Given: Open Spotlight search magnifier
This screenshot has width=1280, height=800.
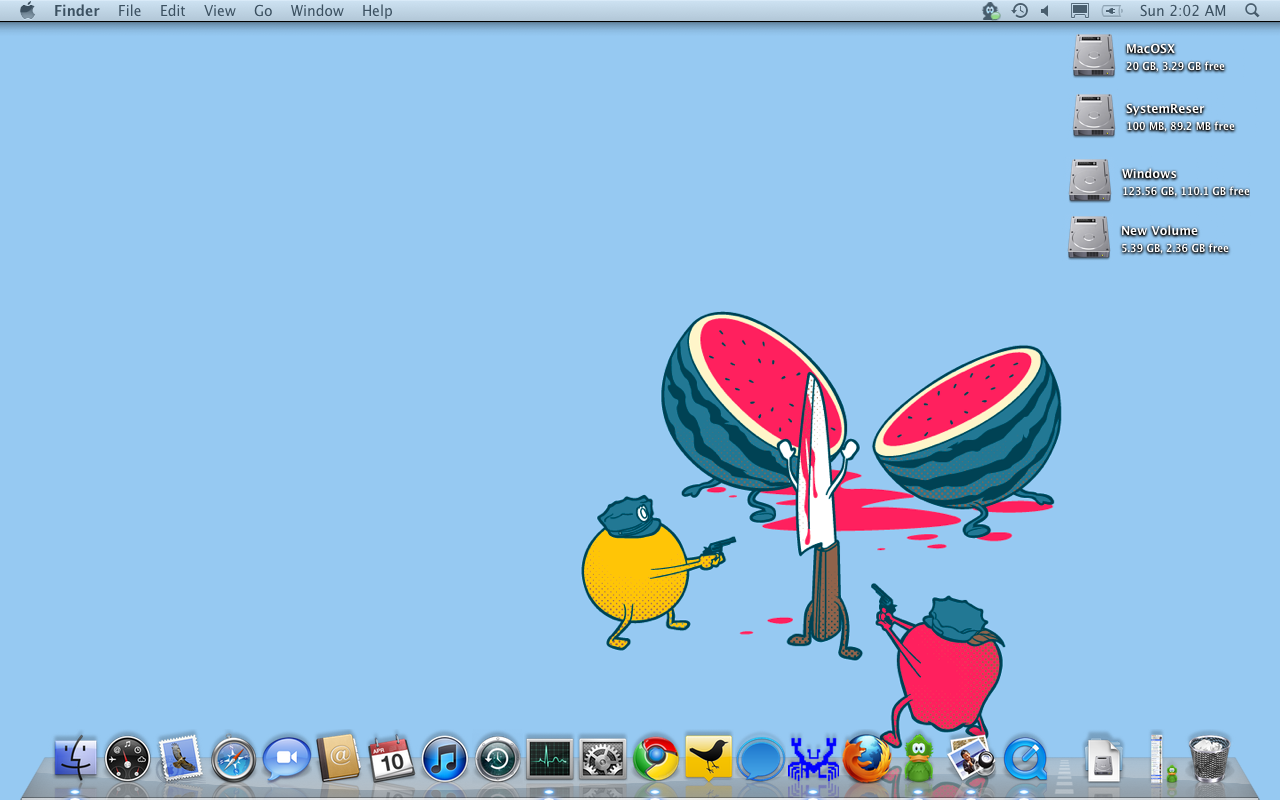Looking at the screenshot, I should [x=1252, y=11].
